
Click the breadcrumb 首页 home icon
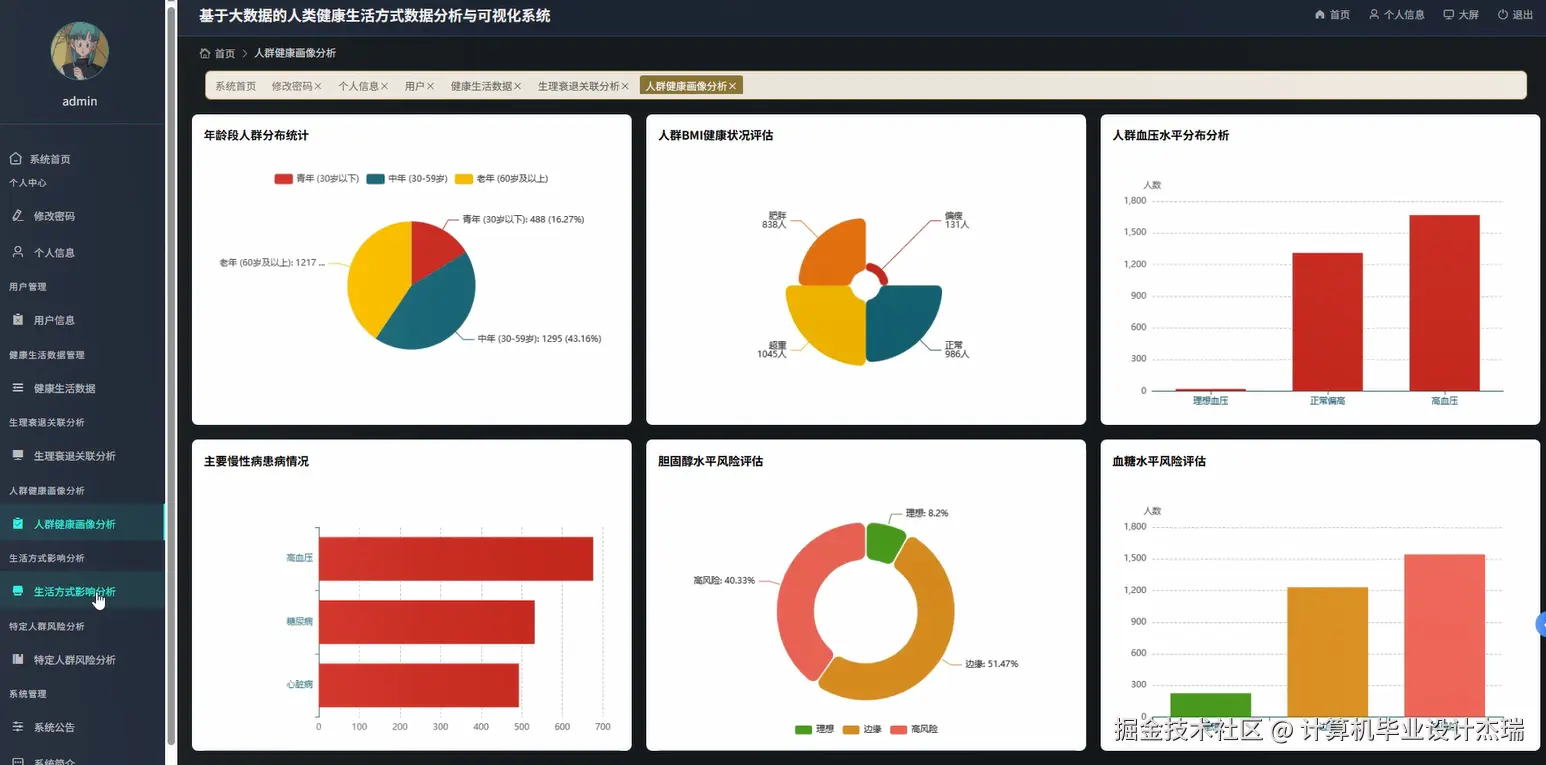click(205, 53)
